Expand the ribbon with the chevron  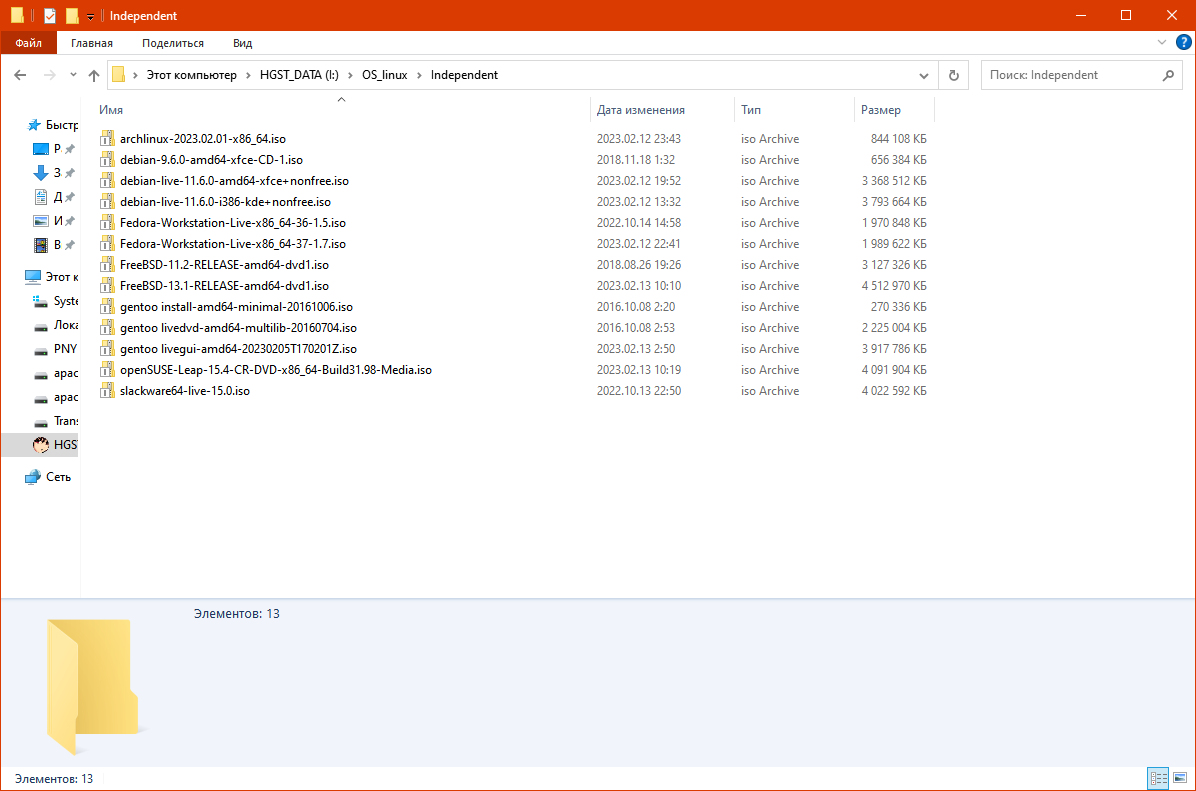click(1162, 42)
